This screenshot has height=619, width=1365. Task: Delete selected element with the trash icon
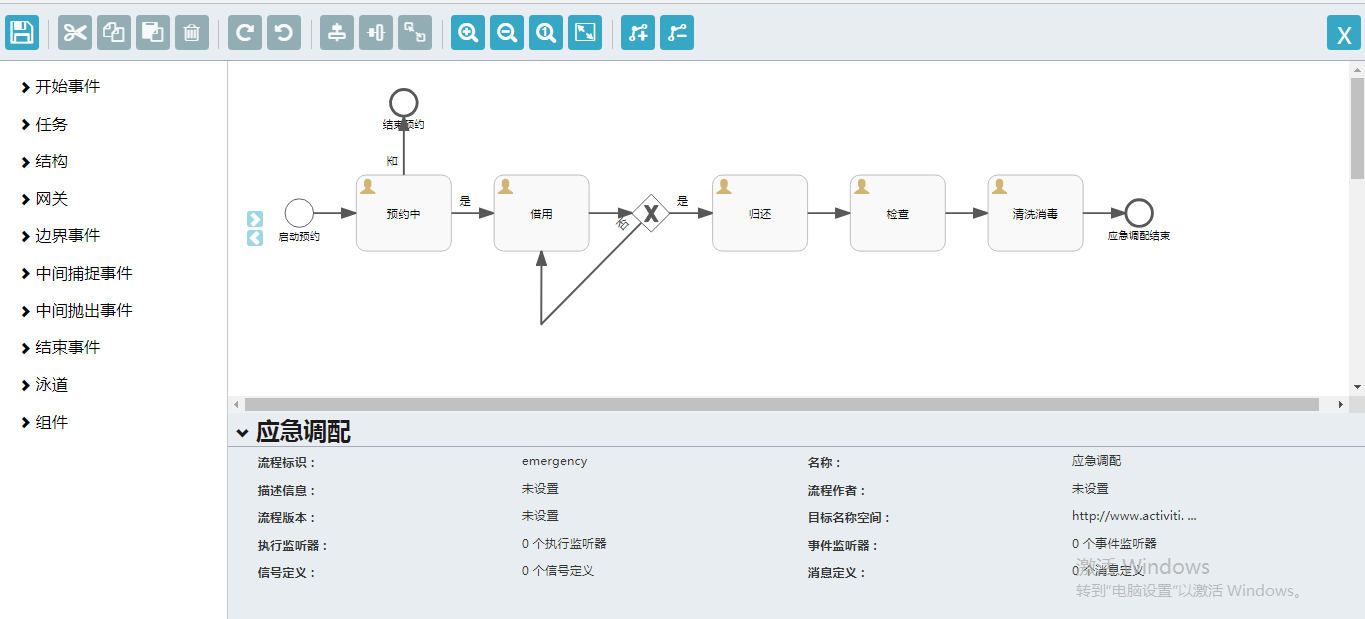(x=192, y=32)
